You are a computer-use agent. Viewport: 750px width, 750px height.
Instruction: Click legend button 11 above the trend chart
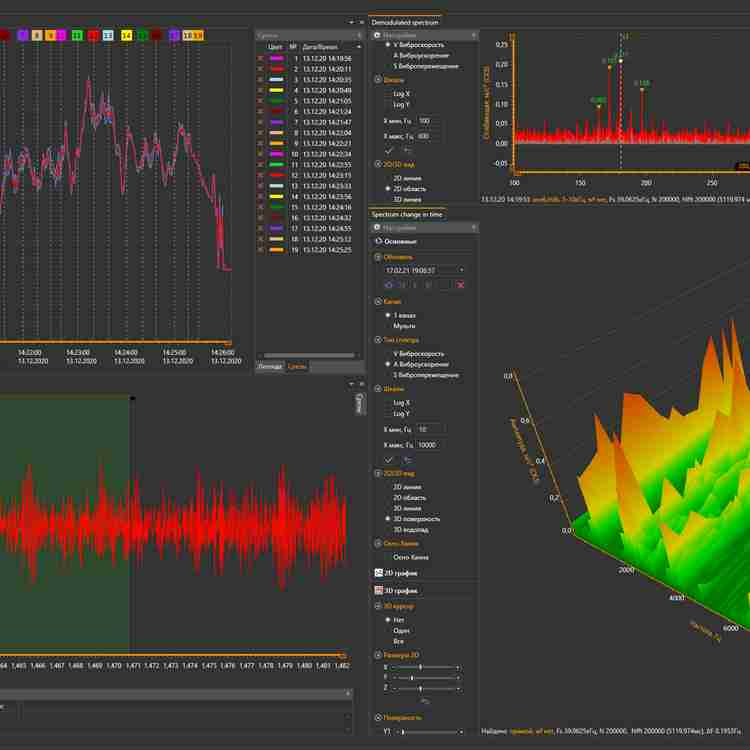tap(77, 36)
